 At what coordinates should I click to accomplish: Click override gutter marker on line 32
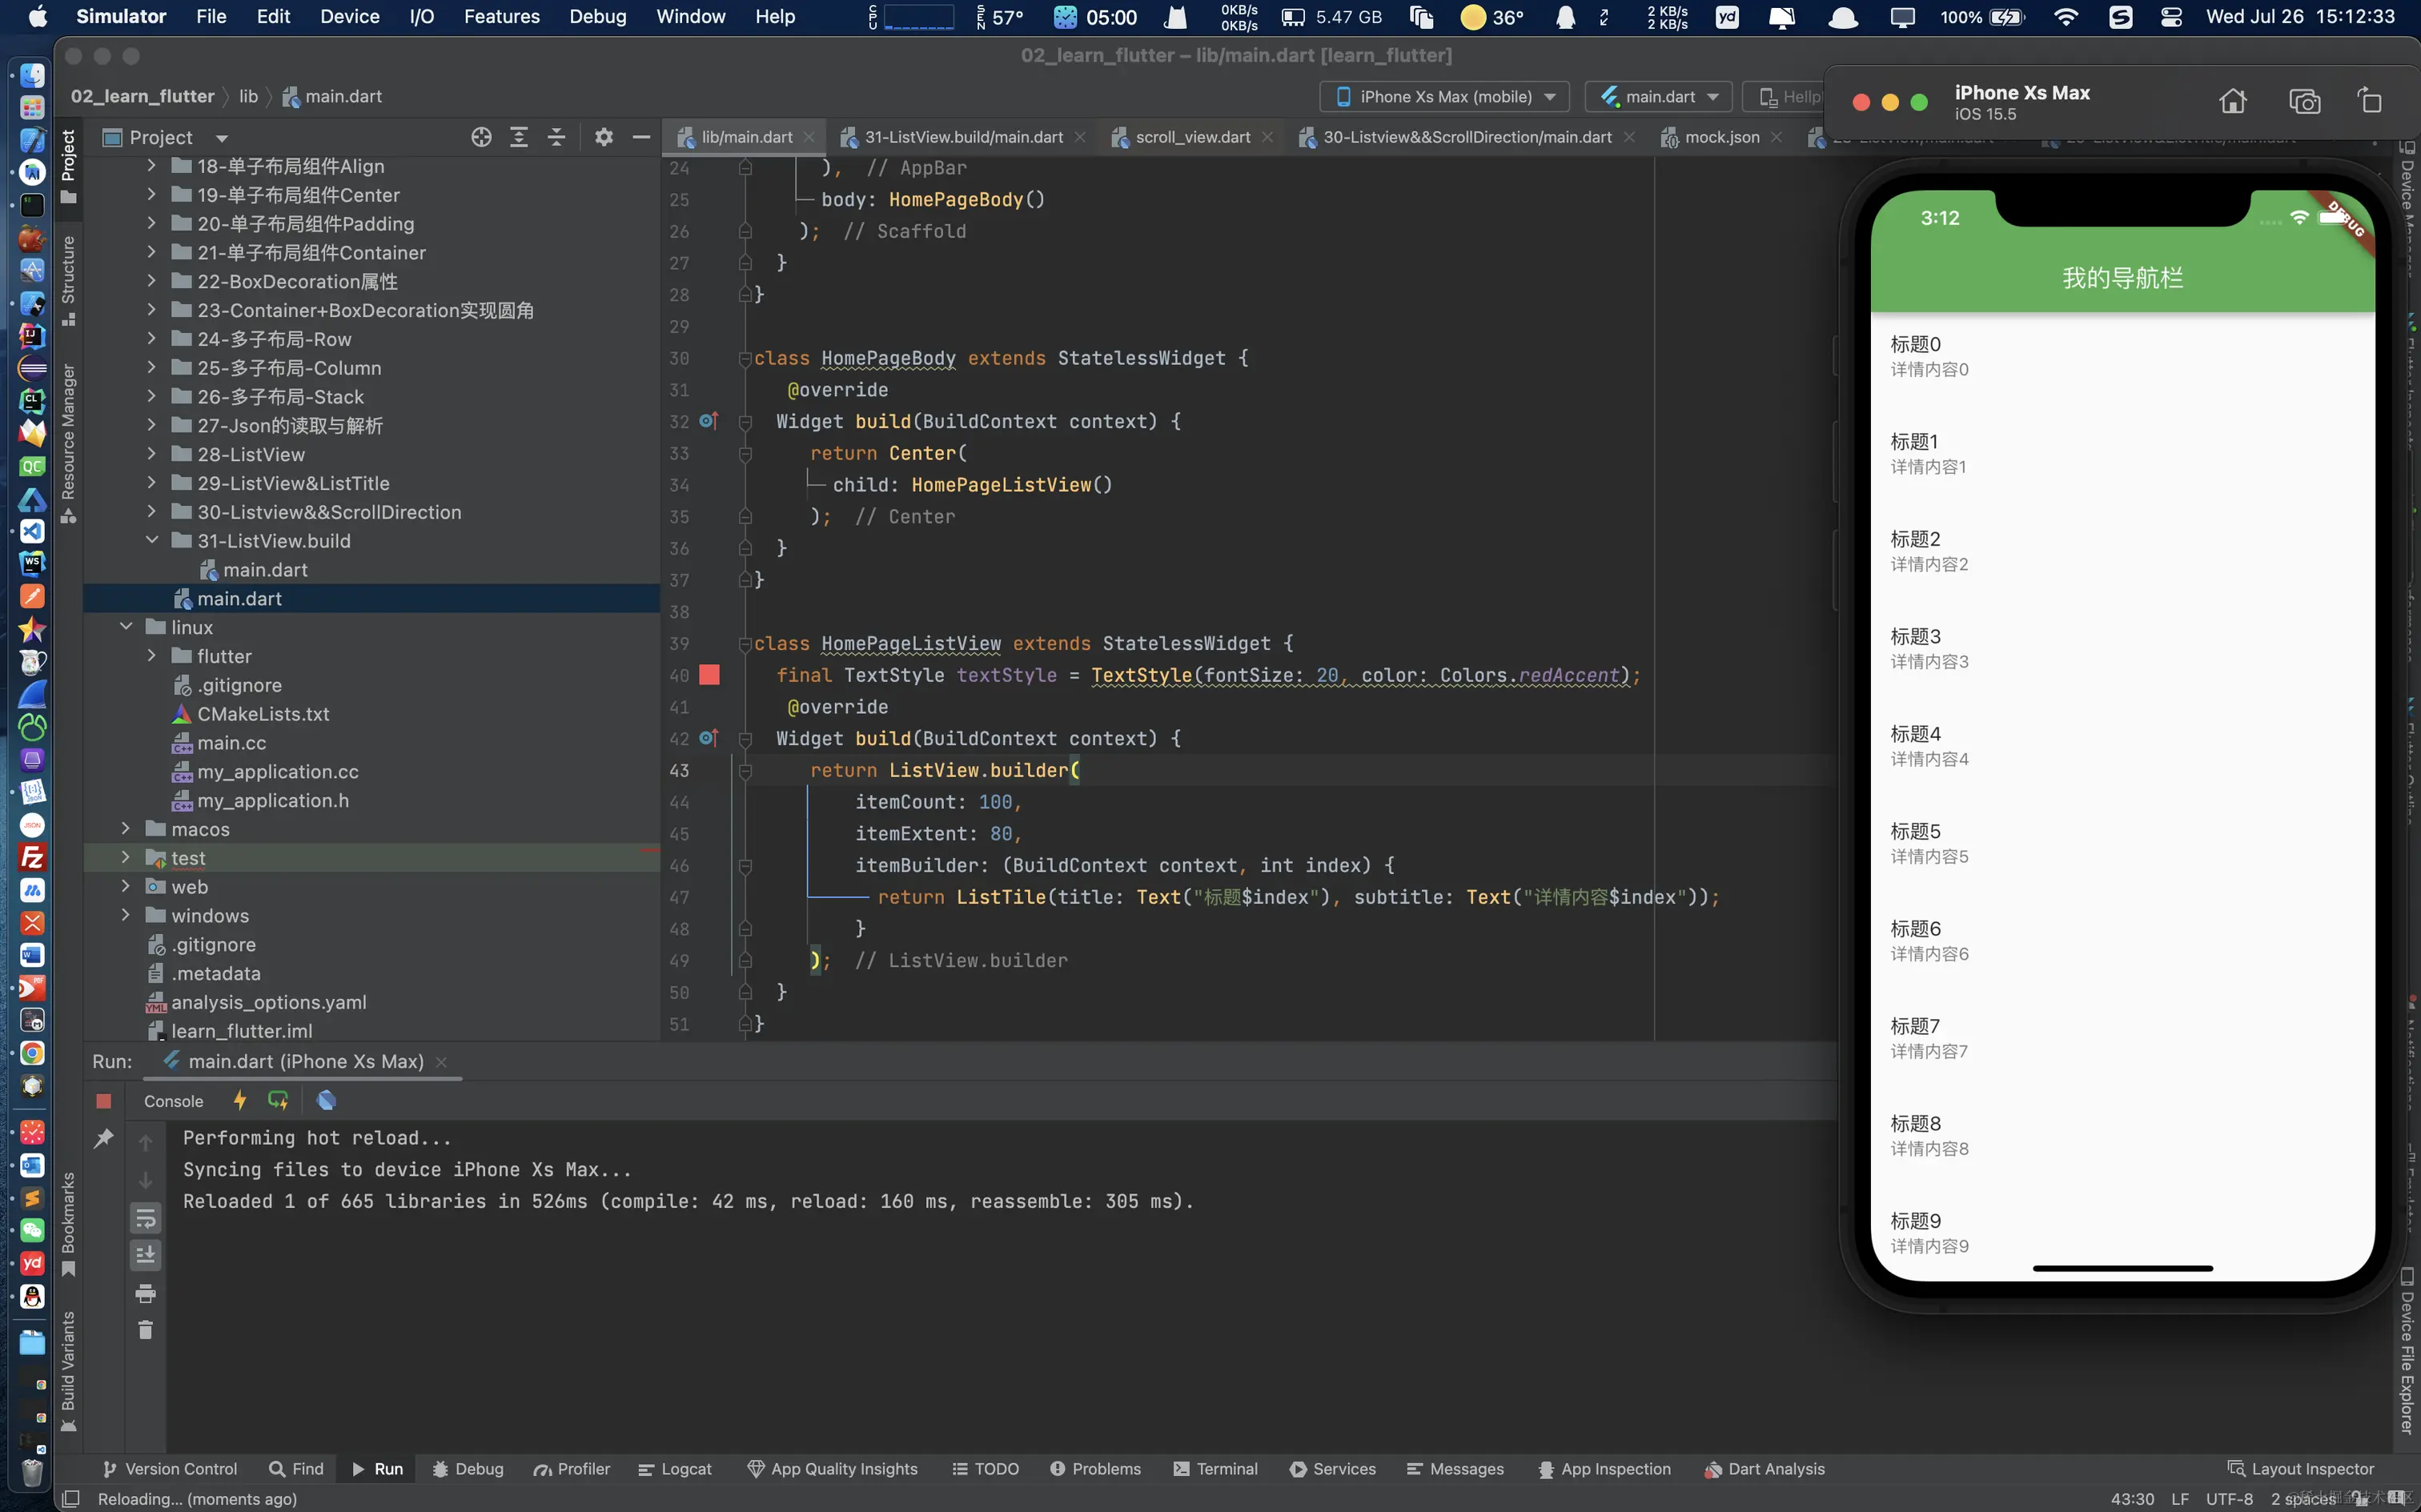click(x=708, y=421)
